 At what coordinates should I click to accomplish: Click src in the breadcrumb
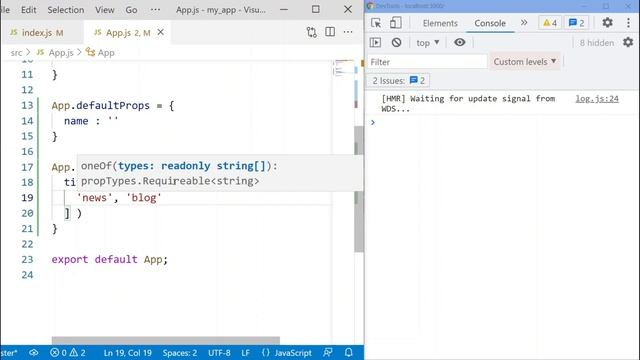tap(16, 53)
